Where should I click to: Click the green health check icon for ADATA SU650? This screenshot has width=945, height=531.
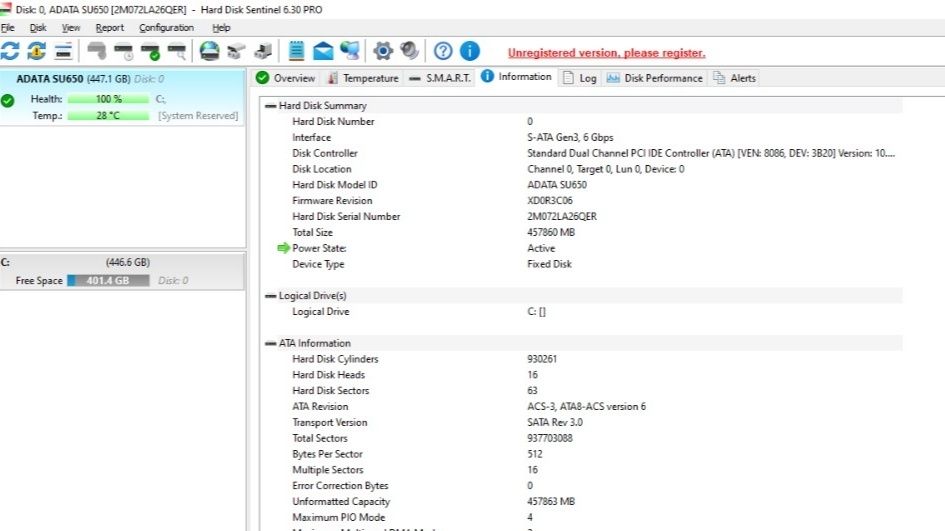(7, 101)
